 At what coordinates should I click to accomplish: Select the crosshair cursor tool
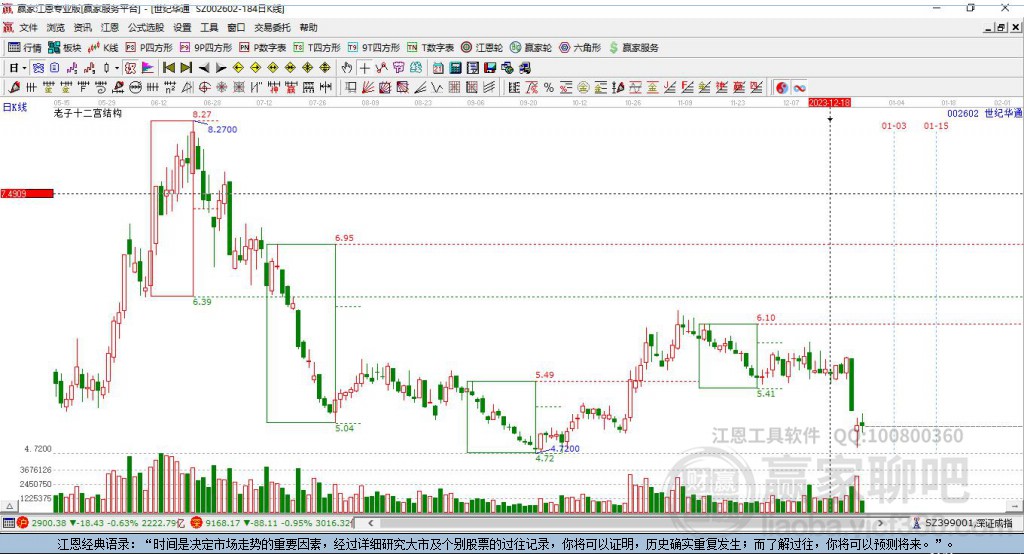(364, 68)
